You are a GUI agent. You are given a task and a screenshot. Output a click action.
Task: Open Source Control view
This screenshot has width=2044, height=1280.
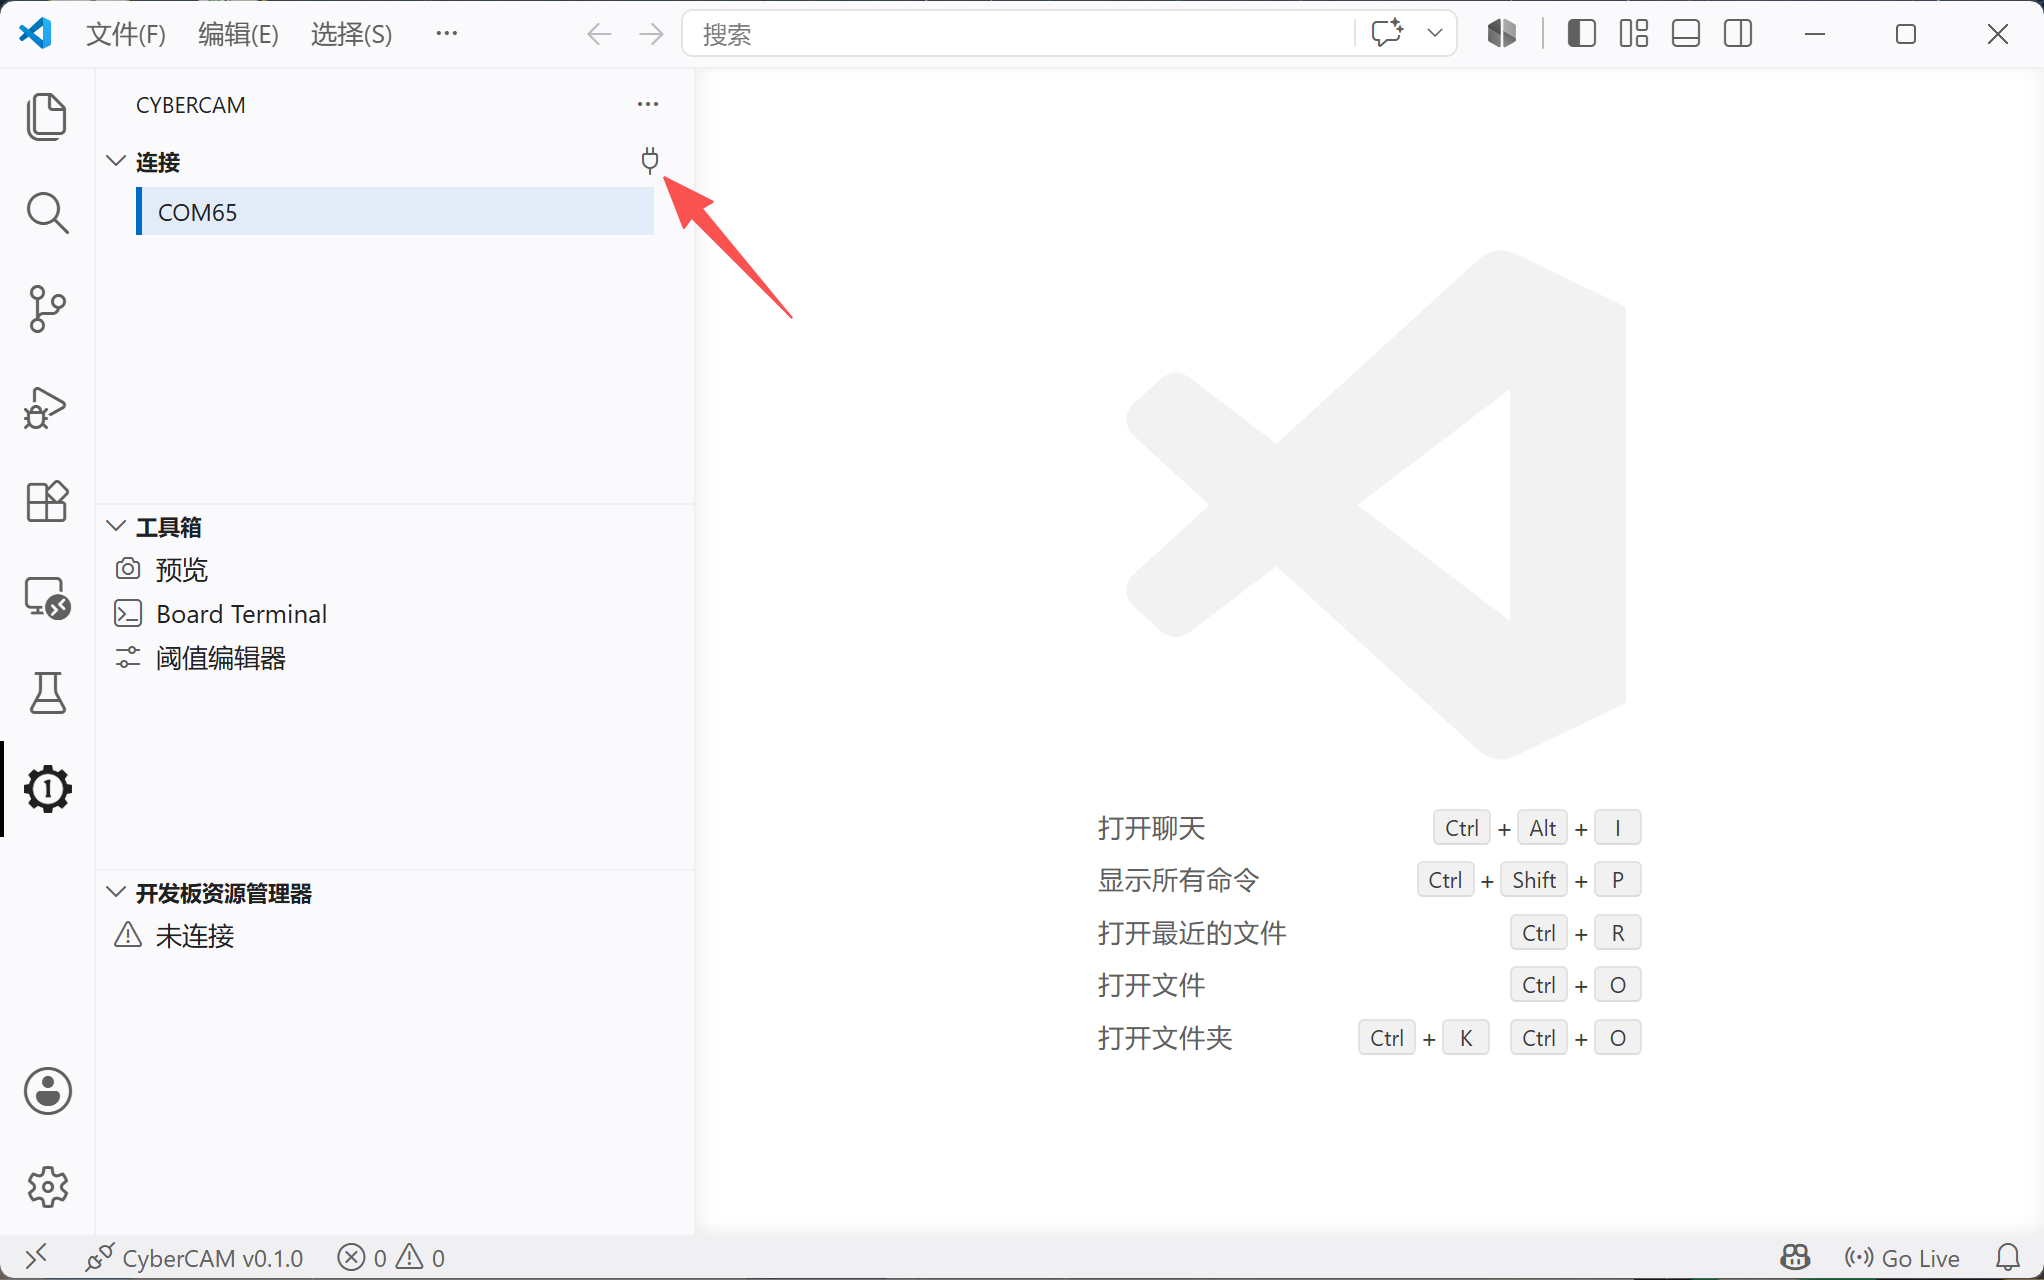(47, 309)
